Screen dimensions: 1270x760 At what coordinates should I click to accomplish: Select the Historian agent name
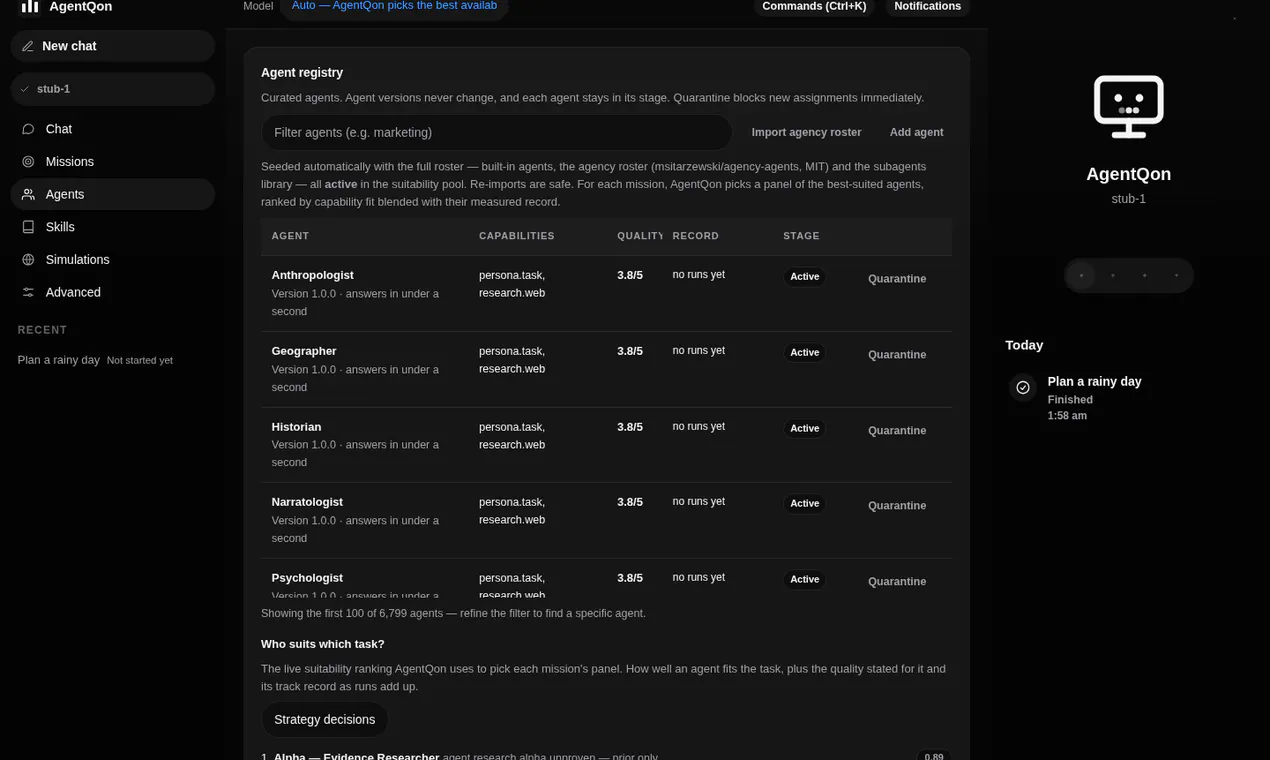coord(296,427)
